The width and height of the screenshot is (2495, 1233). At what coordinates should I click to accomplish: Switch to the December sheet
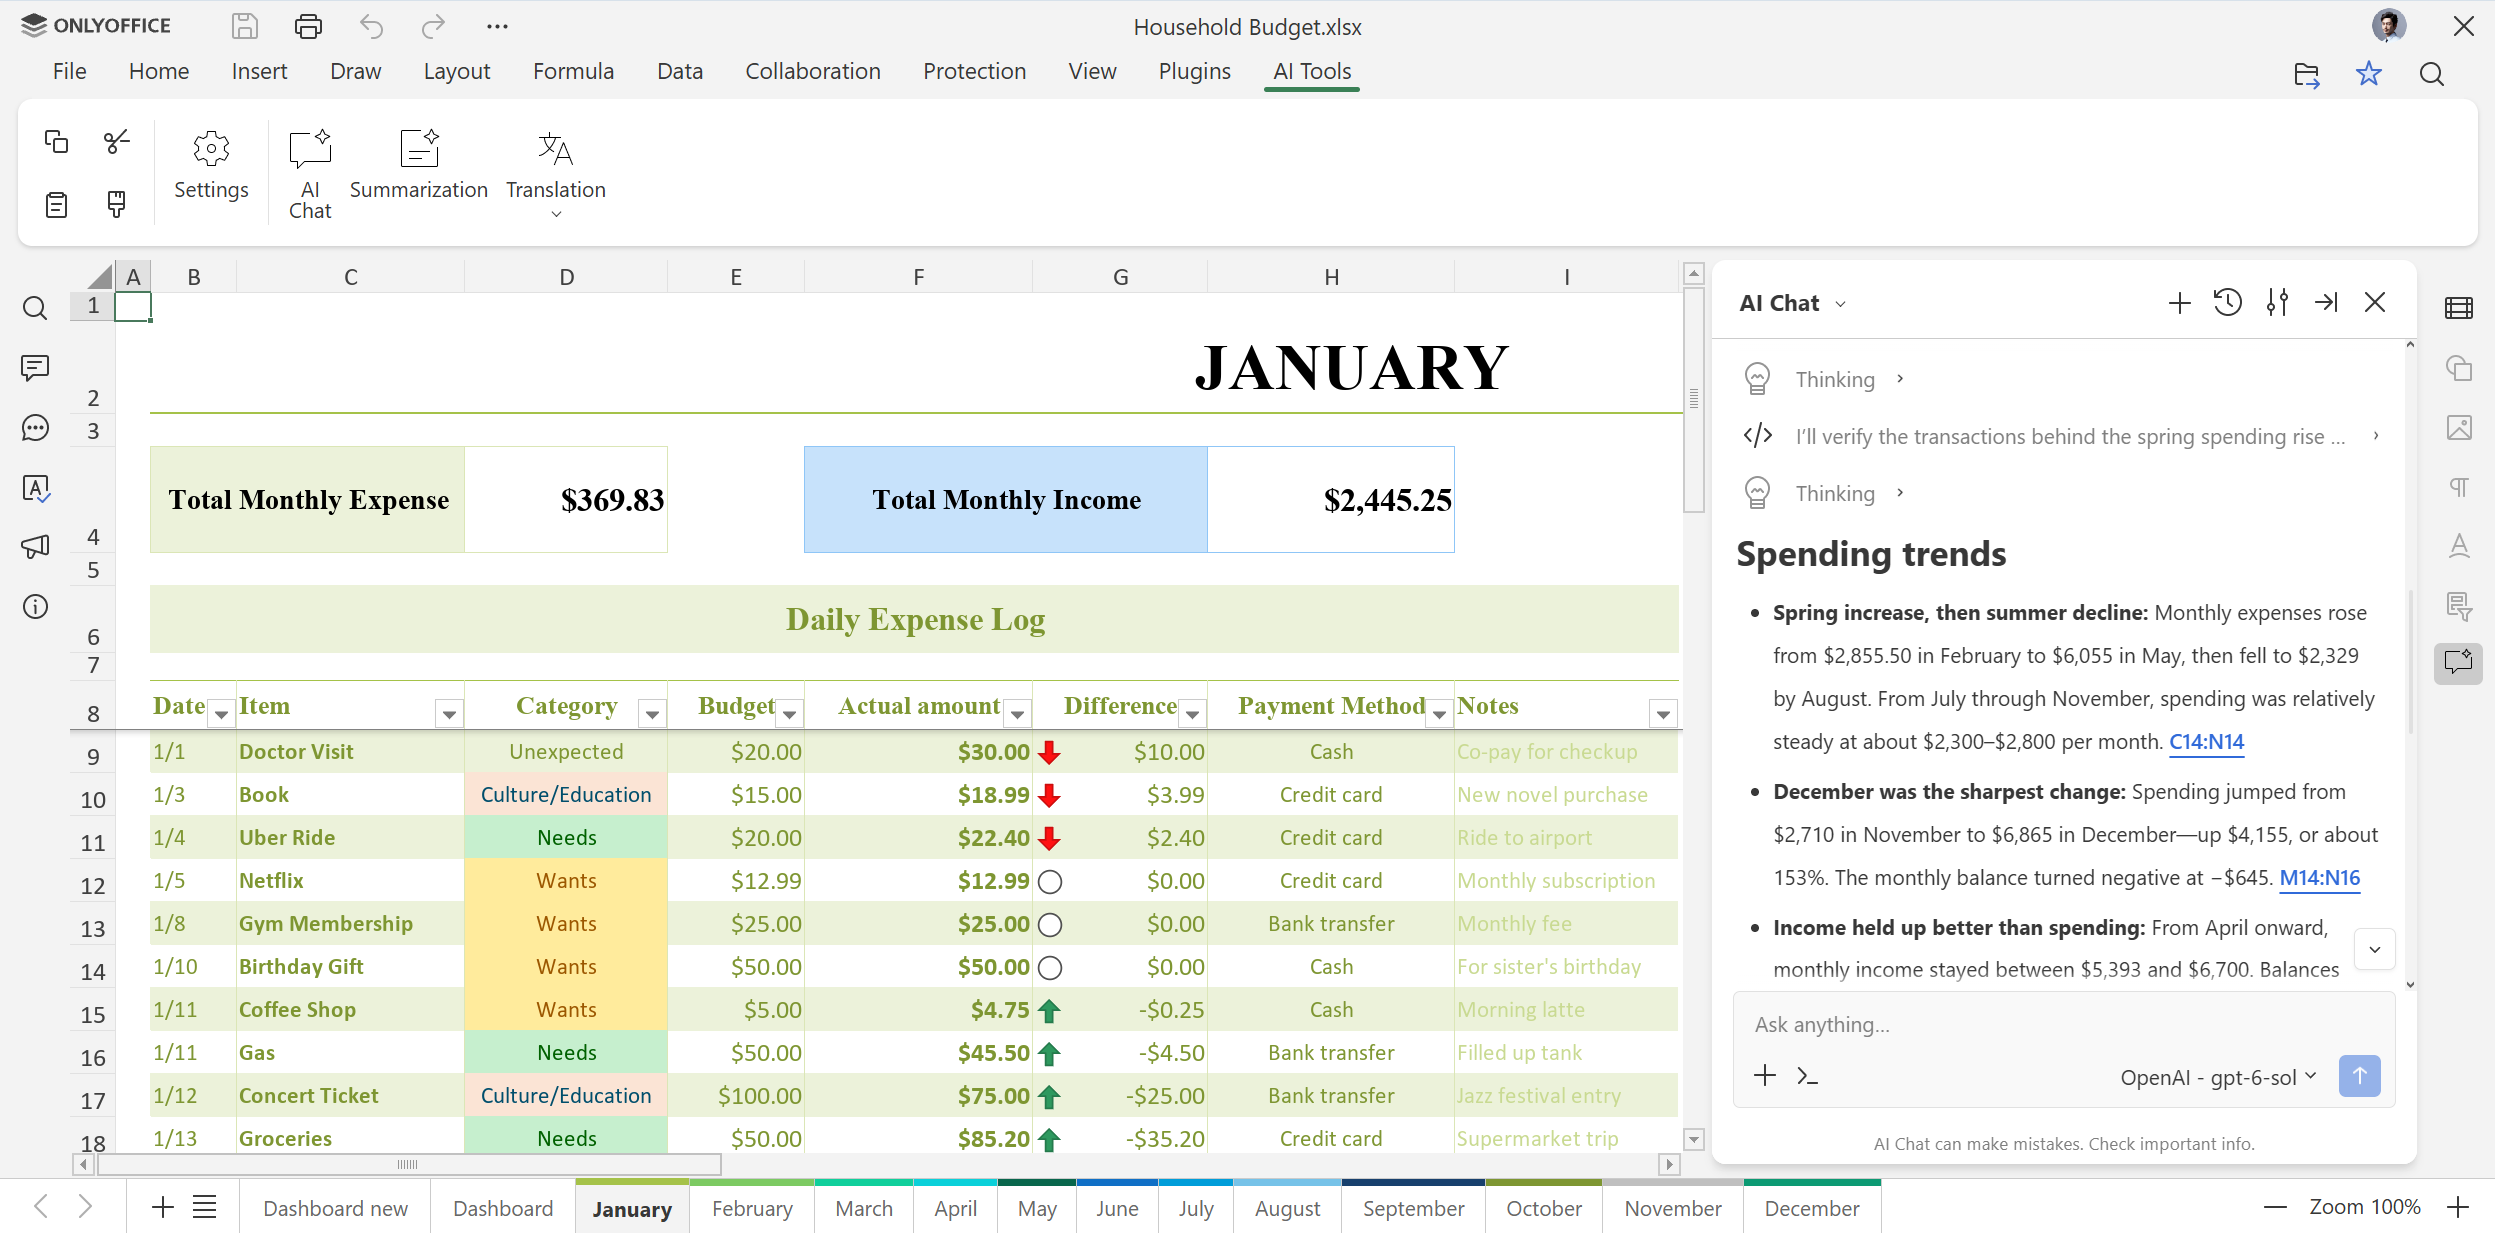click(1812, 1208)
